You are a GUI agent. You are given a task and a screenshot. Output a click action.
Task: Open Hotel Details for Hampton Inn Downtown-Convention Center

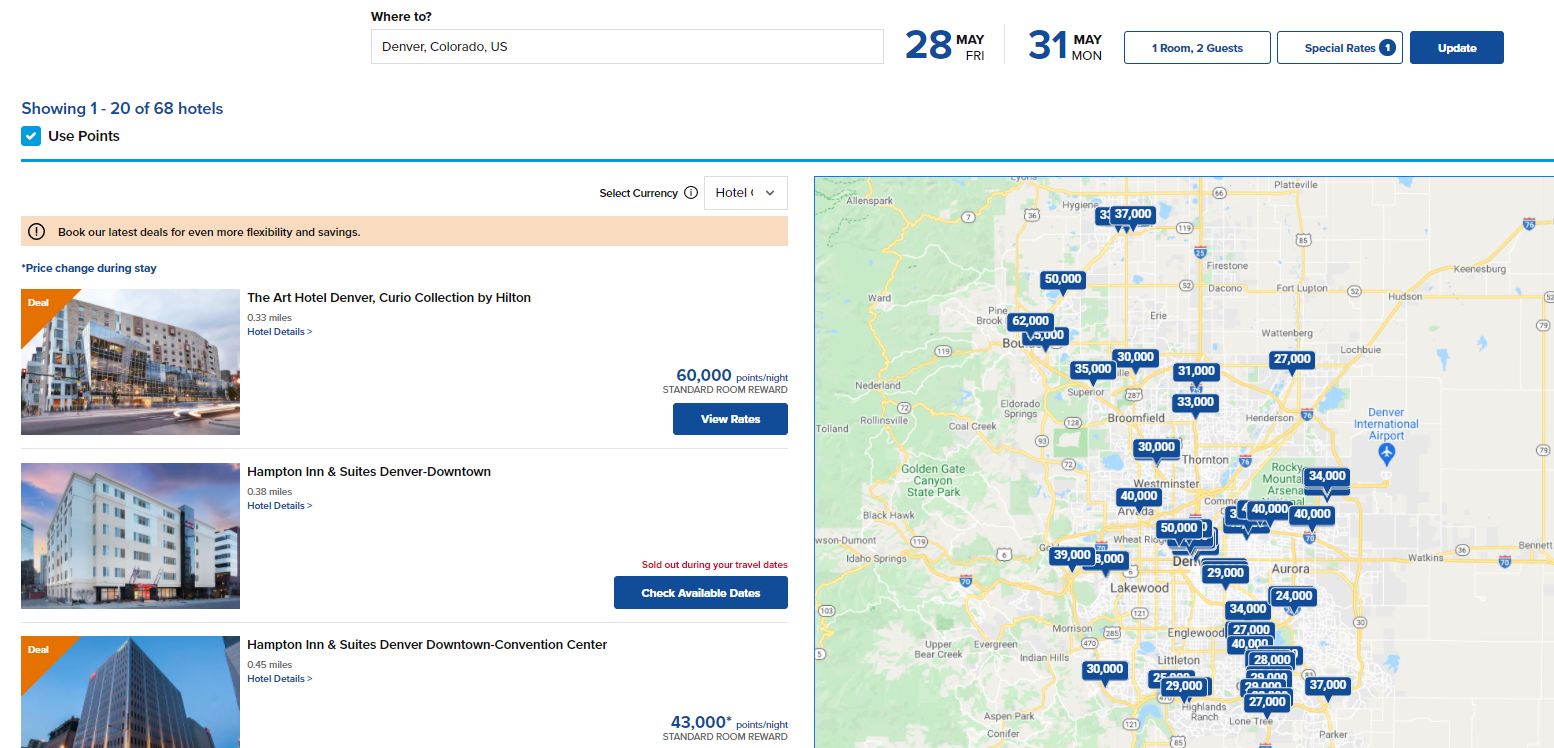(x=279, y=679)
